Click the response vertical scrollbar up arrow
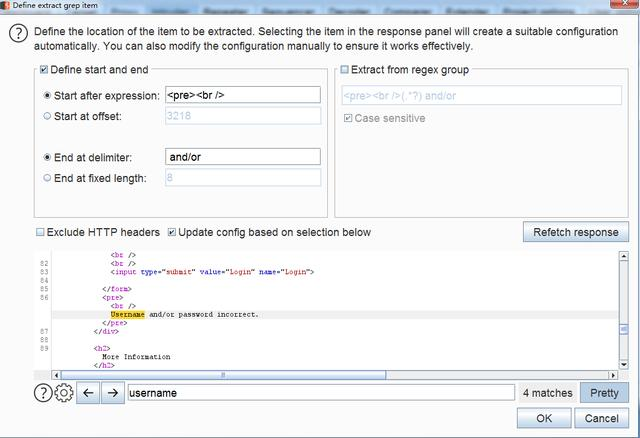This screenshot has height=438, width=640. coord(623,256)
